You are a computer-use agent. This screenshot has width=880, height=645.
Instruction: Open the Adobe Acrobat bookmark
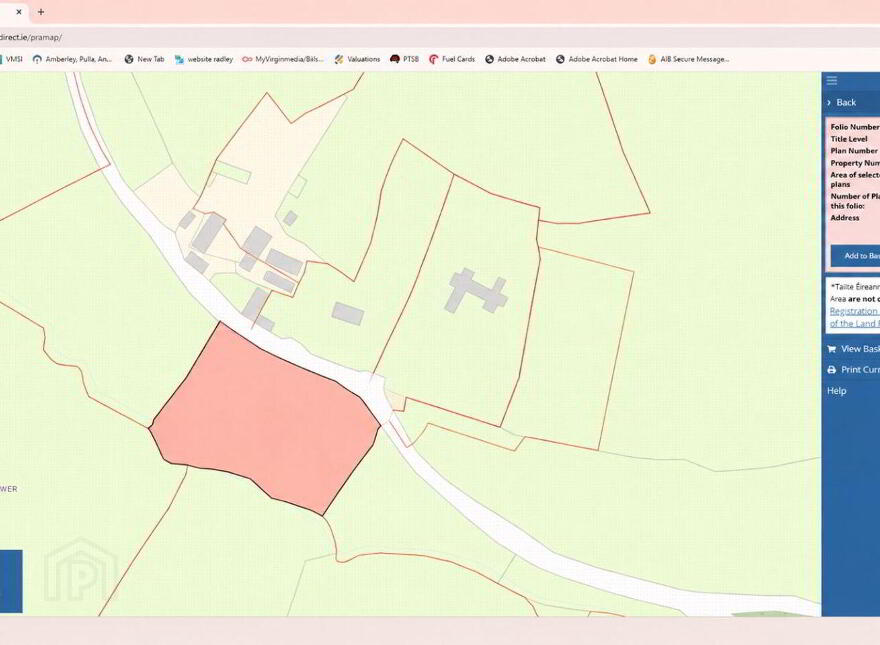(515, 59)
